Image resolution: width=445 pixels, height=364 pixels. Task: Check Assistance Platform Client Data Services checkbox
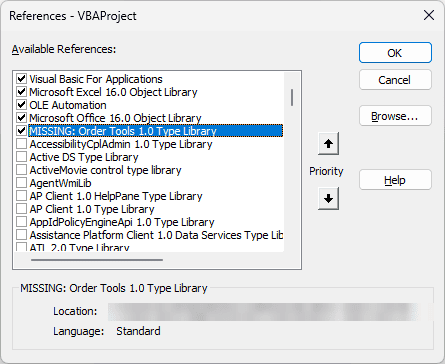pyautogui.click(x=22, y=235)
